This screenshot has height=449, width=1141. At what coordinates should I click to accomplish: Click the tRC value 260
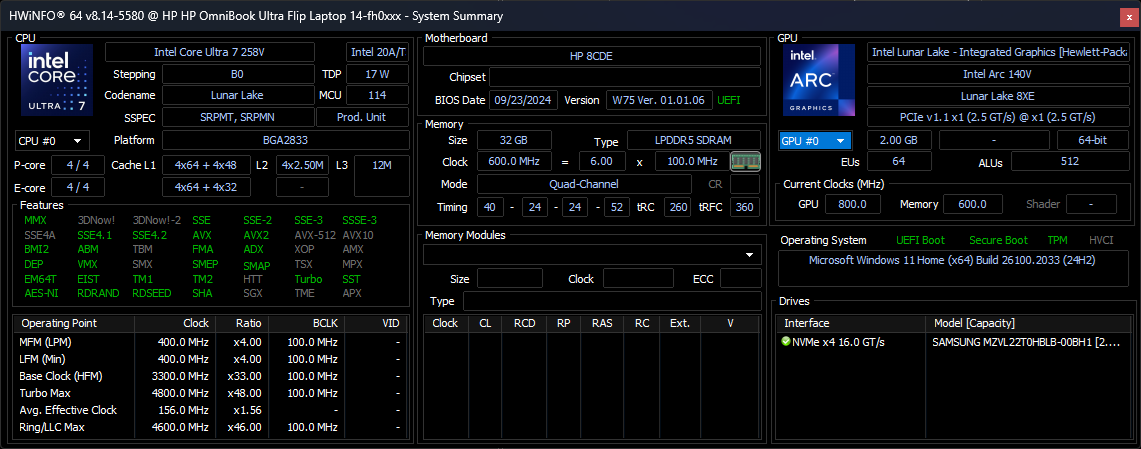tap(678, 207)
